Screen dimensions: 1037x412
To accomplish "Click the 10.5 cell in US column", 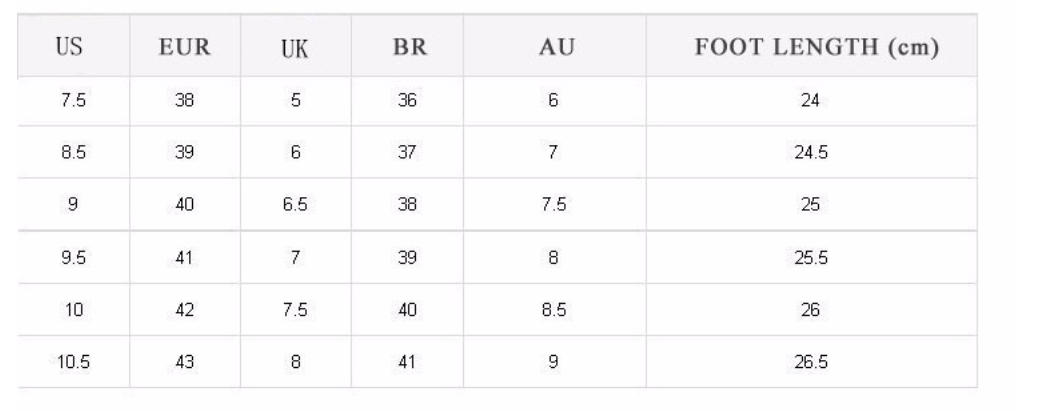I will pyautogui.click(x=74, y=362).
